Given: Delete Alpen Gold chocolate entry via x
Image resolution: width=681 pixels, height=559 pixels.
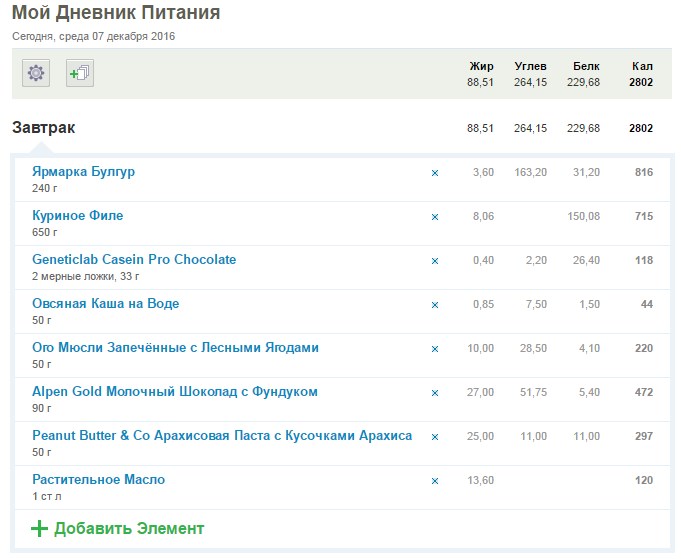Looking at the screenshot, I should [434, 393].
